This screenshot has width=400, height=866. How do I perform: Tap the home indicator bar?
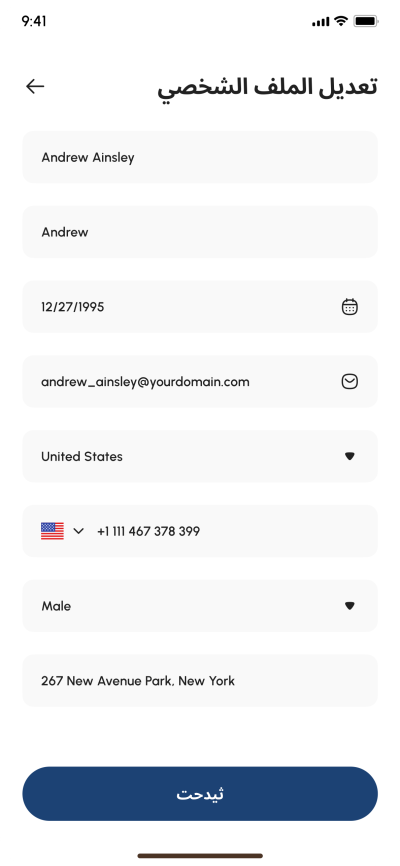200,856
